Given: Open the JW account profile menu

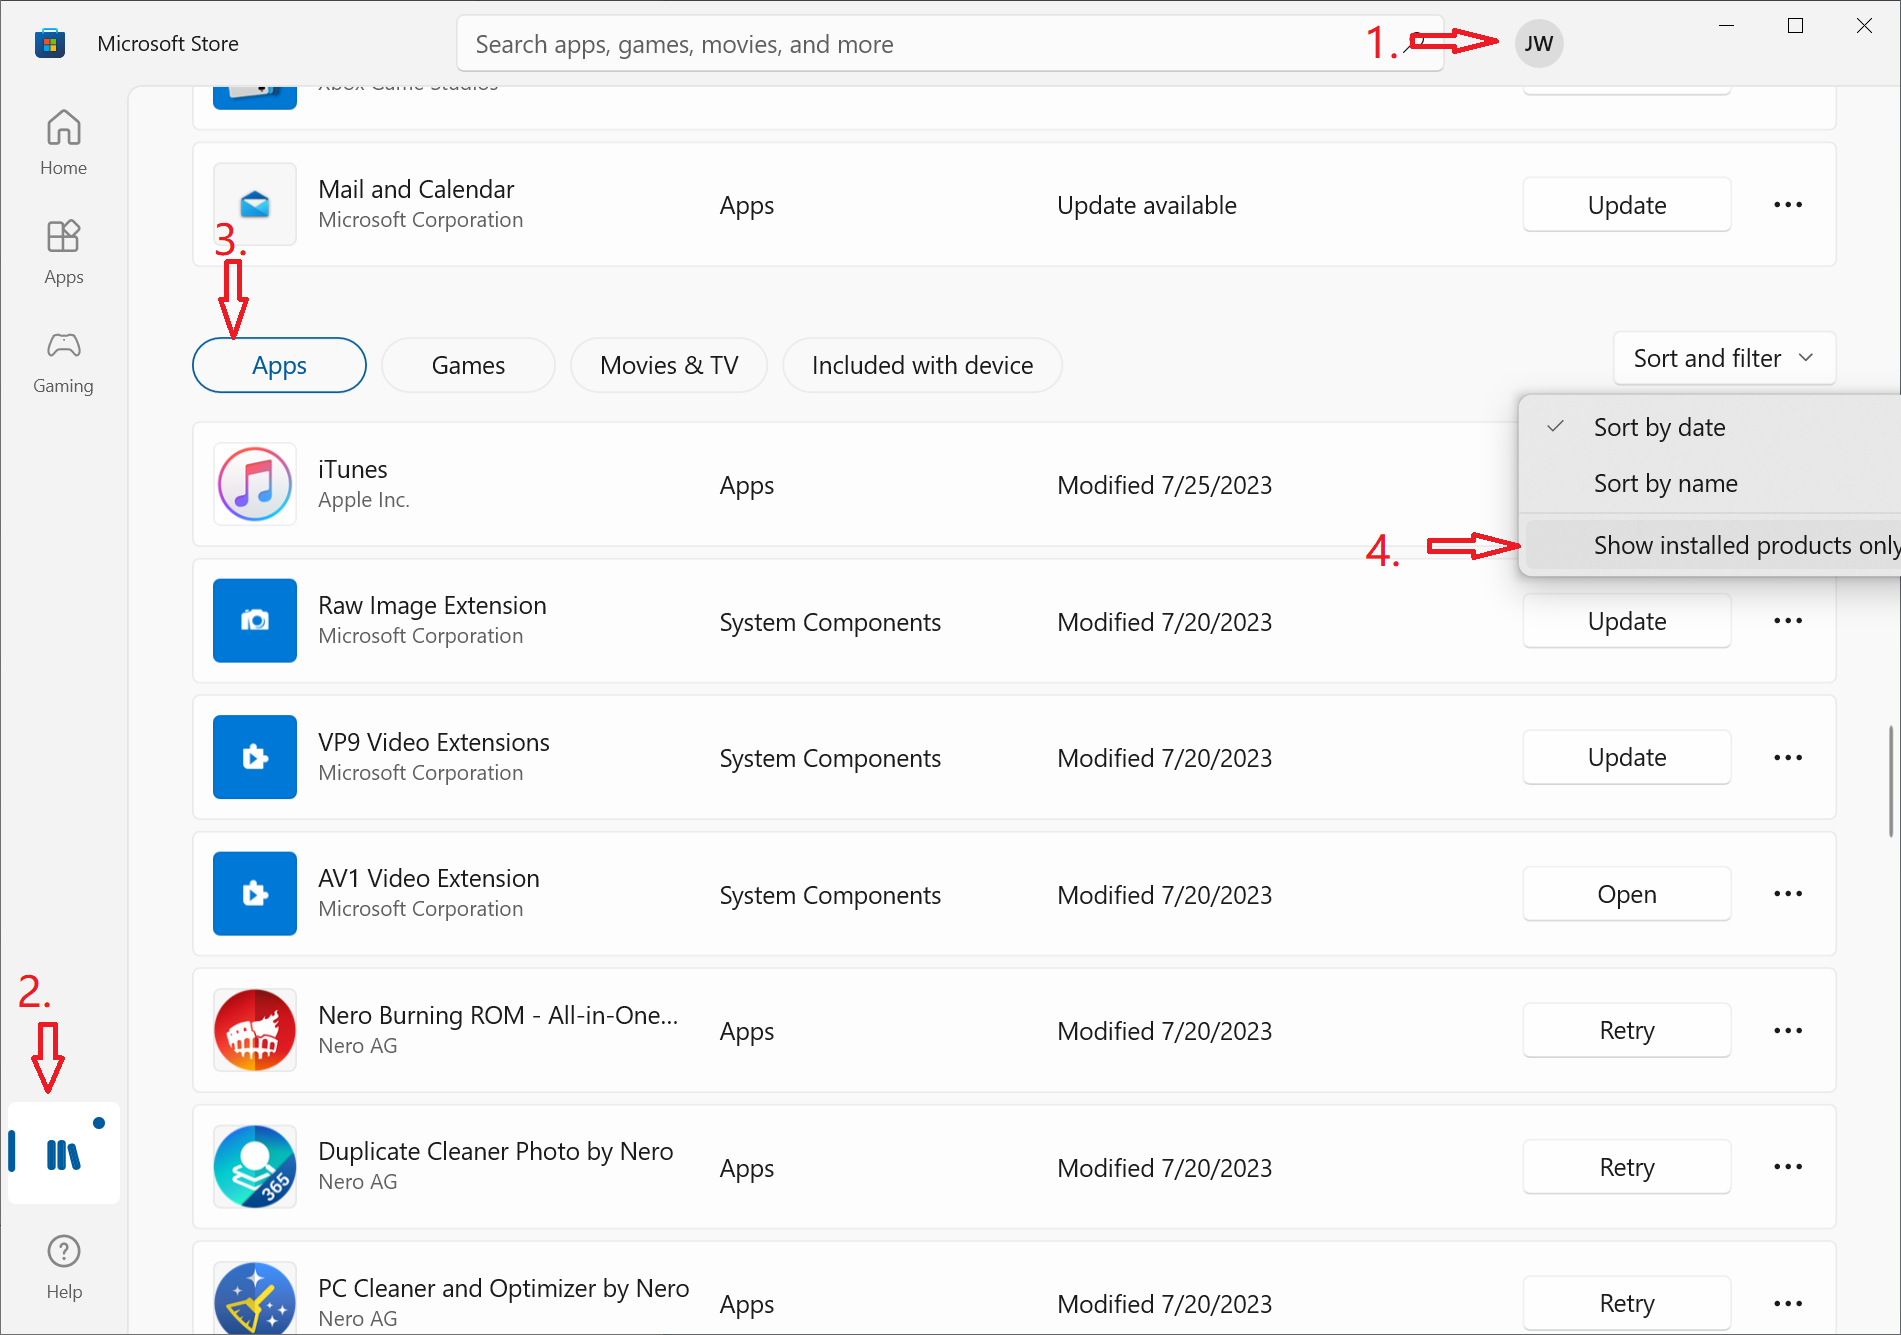Looking at the screenshot, I should (1539, 44).
